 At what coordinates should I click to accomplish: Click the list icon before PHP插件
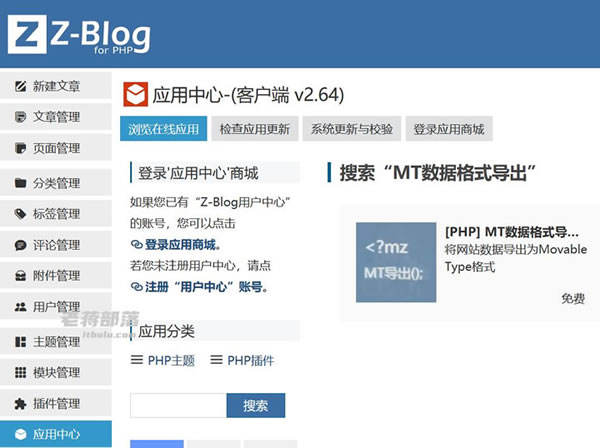click(x=216, y=360)
